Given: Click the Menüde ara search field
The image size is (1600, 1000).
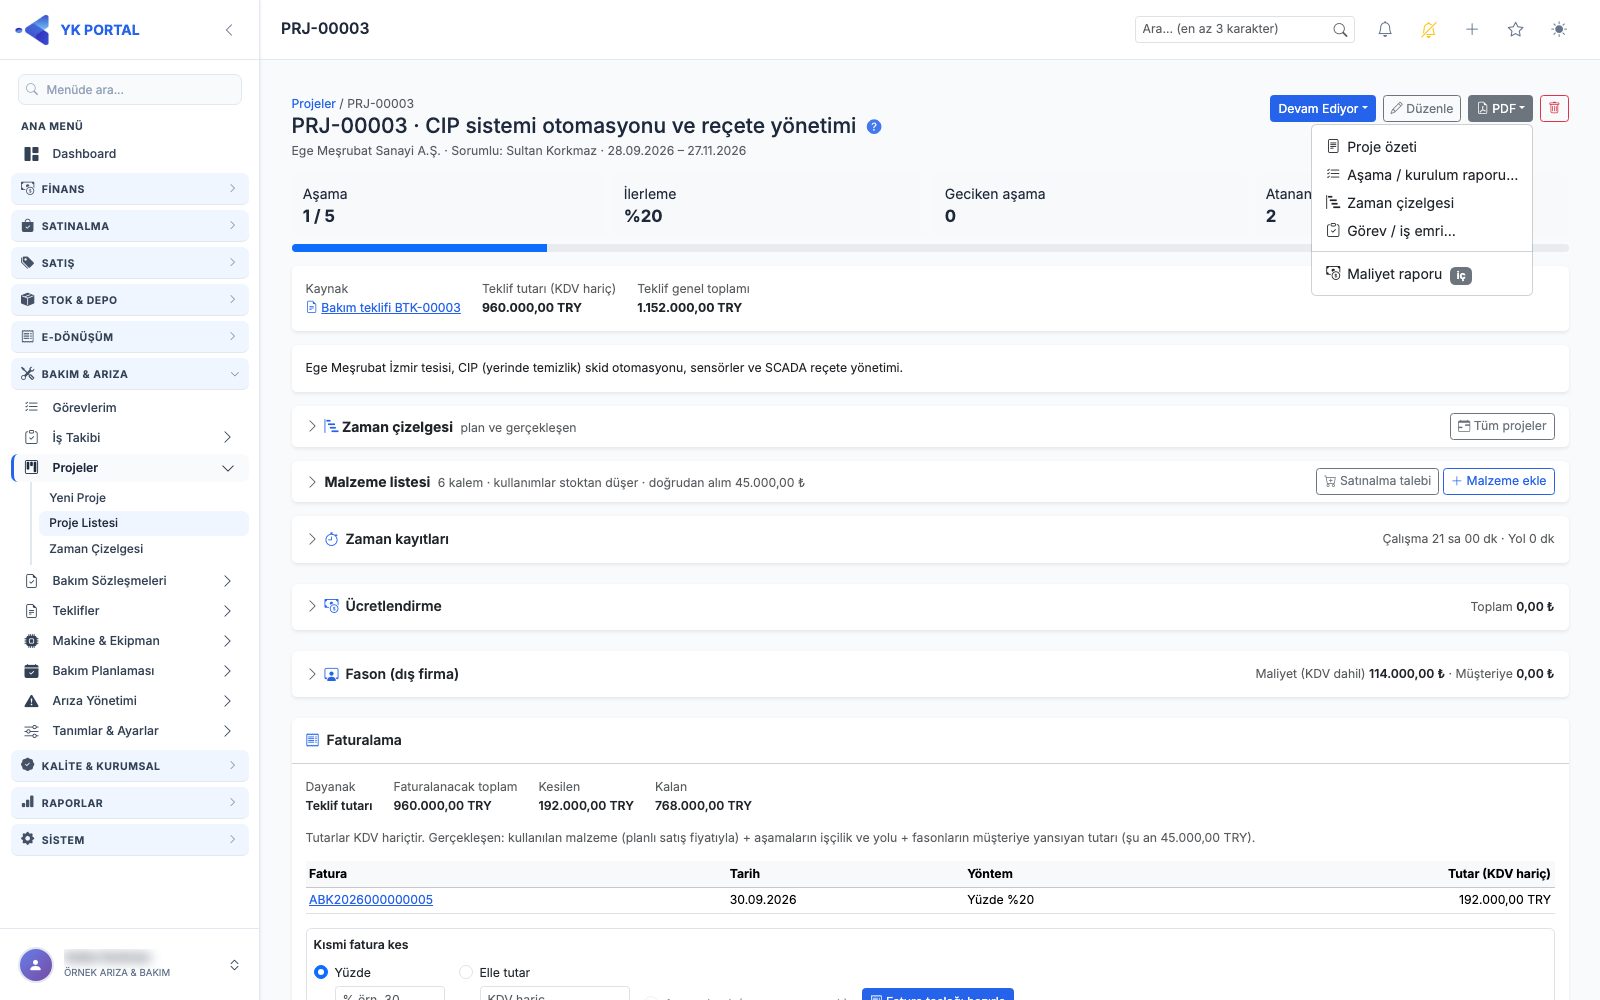Looking at the screenshot, I should [x=130, y=89].
